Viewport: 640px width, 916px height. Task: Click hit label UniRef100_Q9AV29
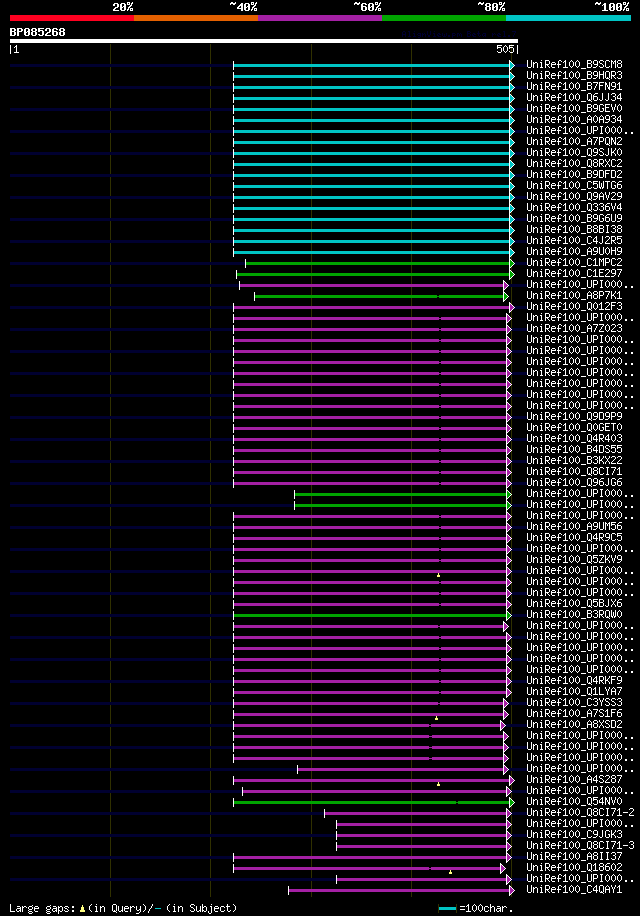574,196
